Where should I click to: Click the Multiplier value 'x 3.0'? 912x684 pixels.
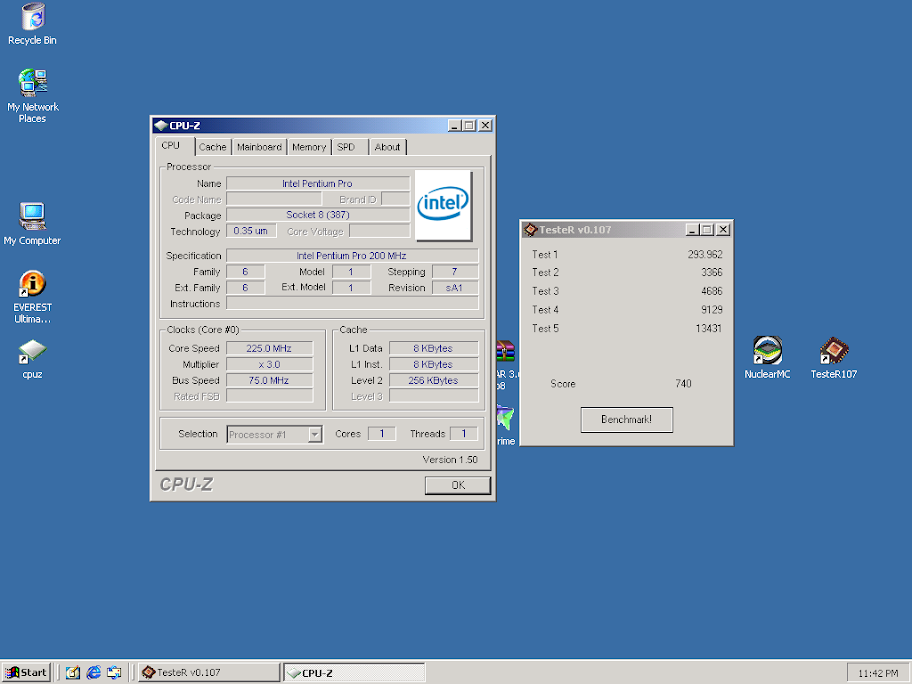tap(269, 364)
